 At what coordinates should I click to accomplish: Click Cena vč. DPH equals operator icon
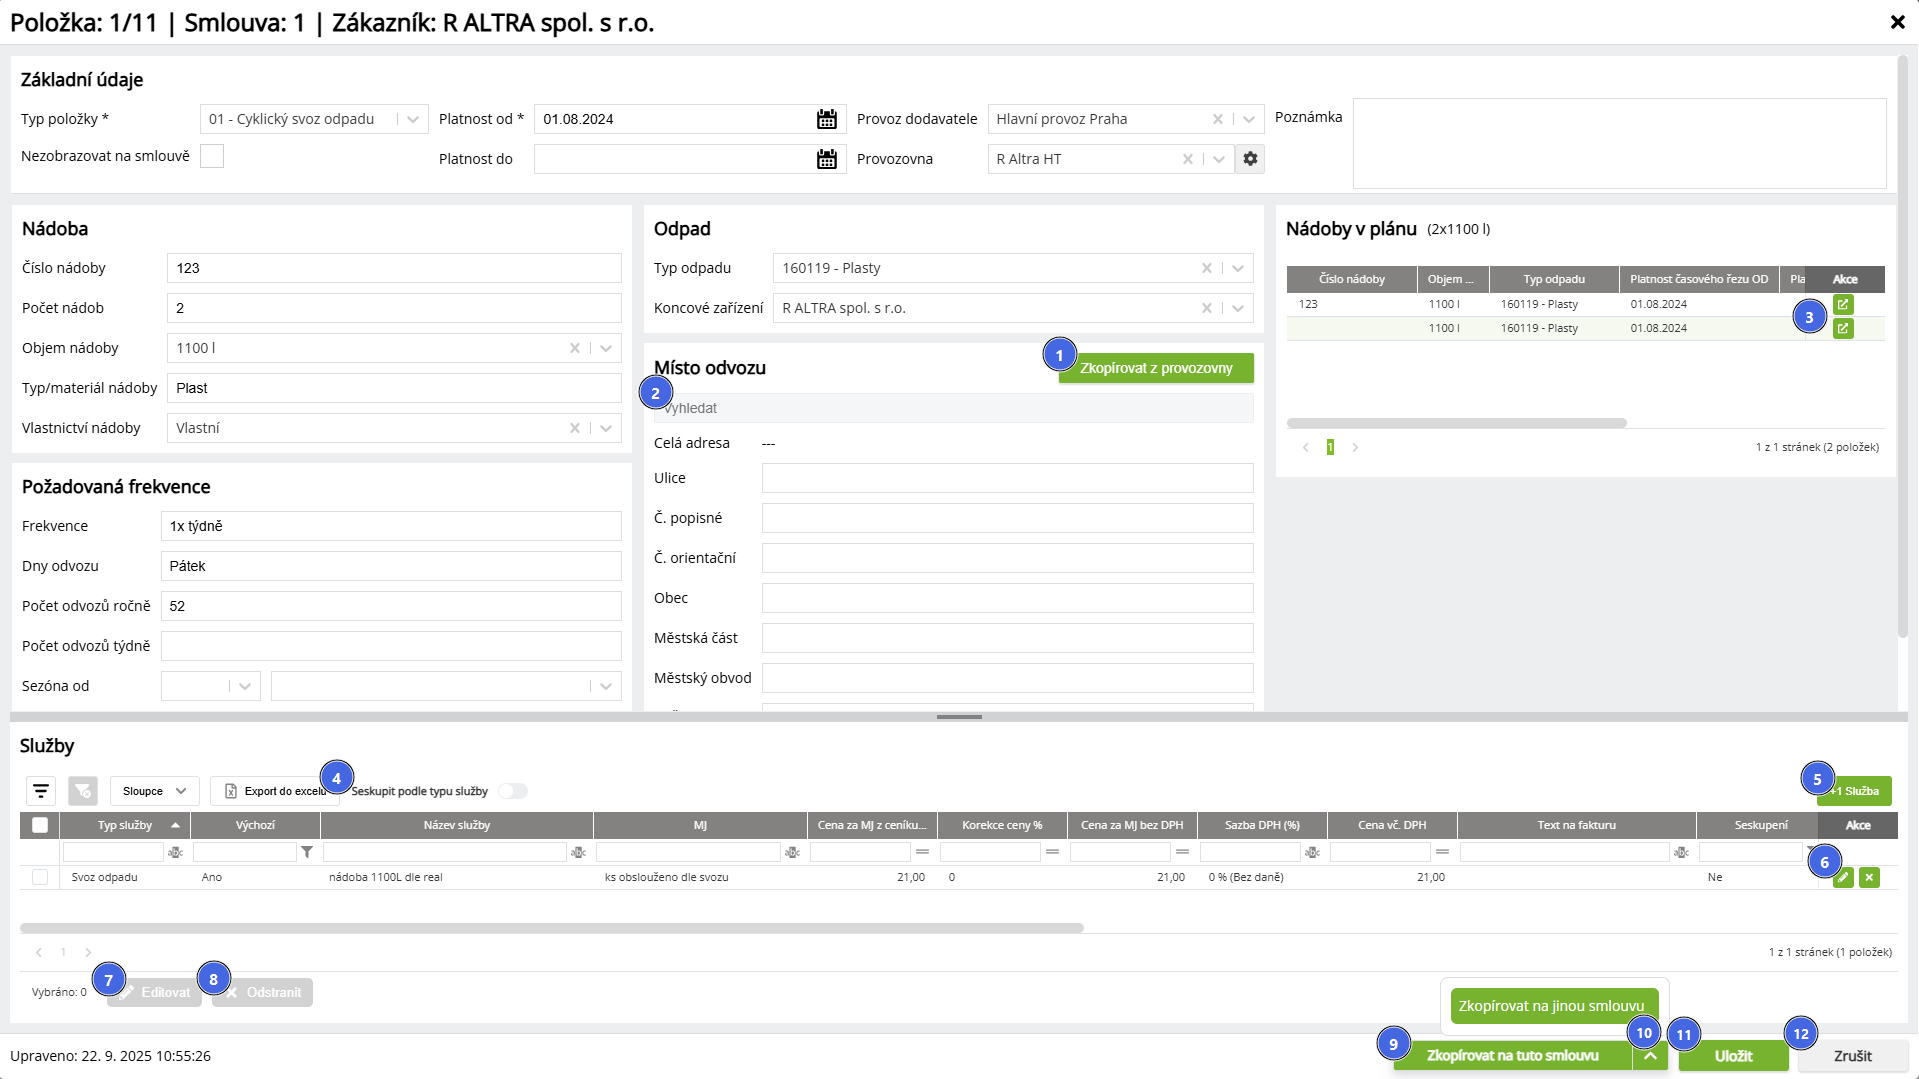(1442, 852)
